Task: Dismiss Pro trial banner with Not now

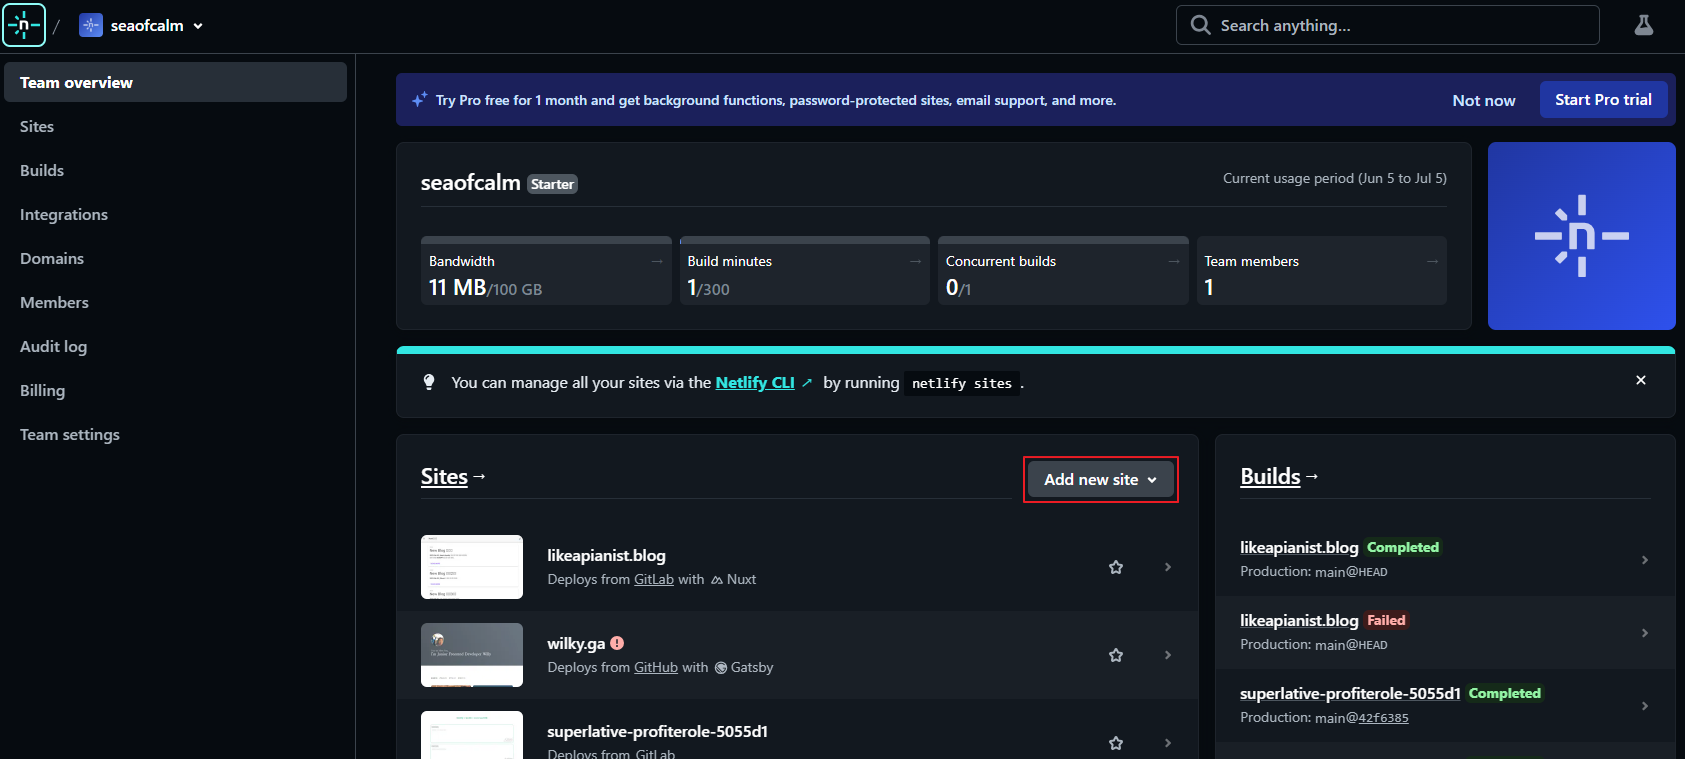Action: 1484,100
